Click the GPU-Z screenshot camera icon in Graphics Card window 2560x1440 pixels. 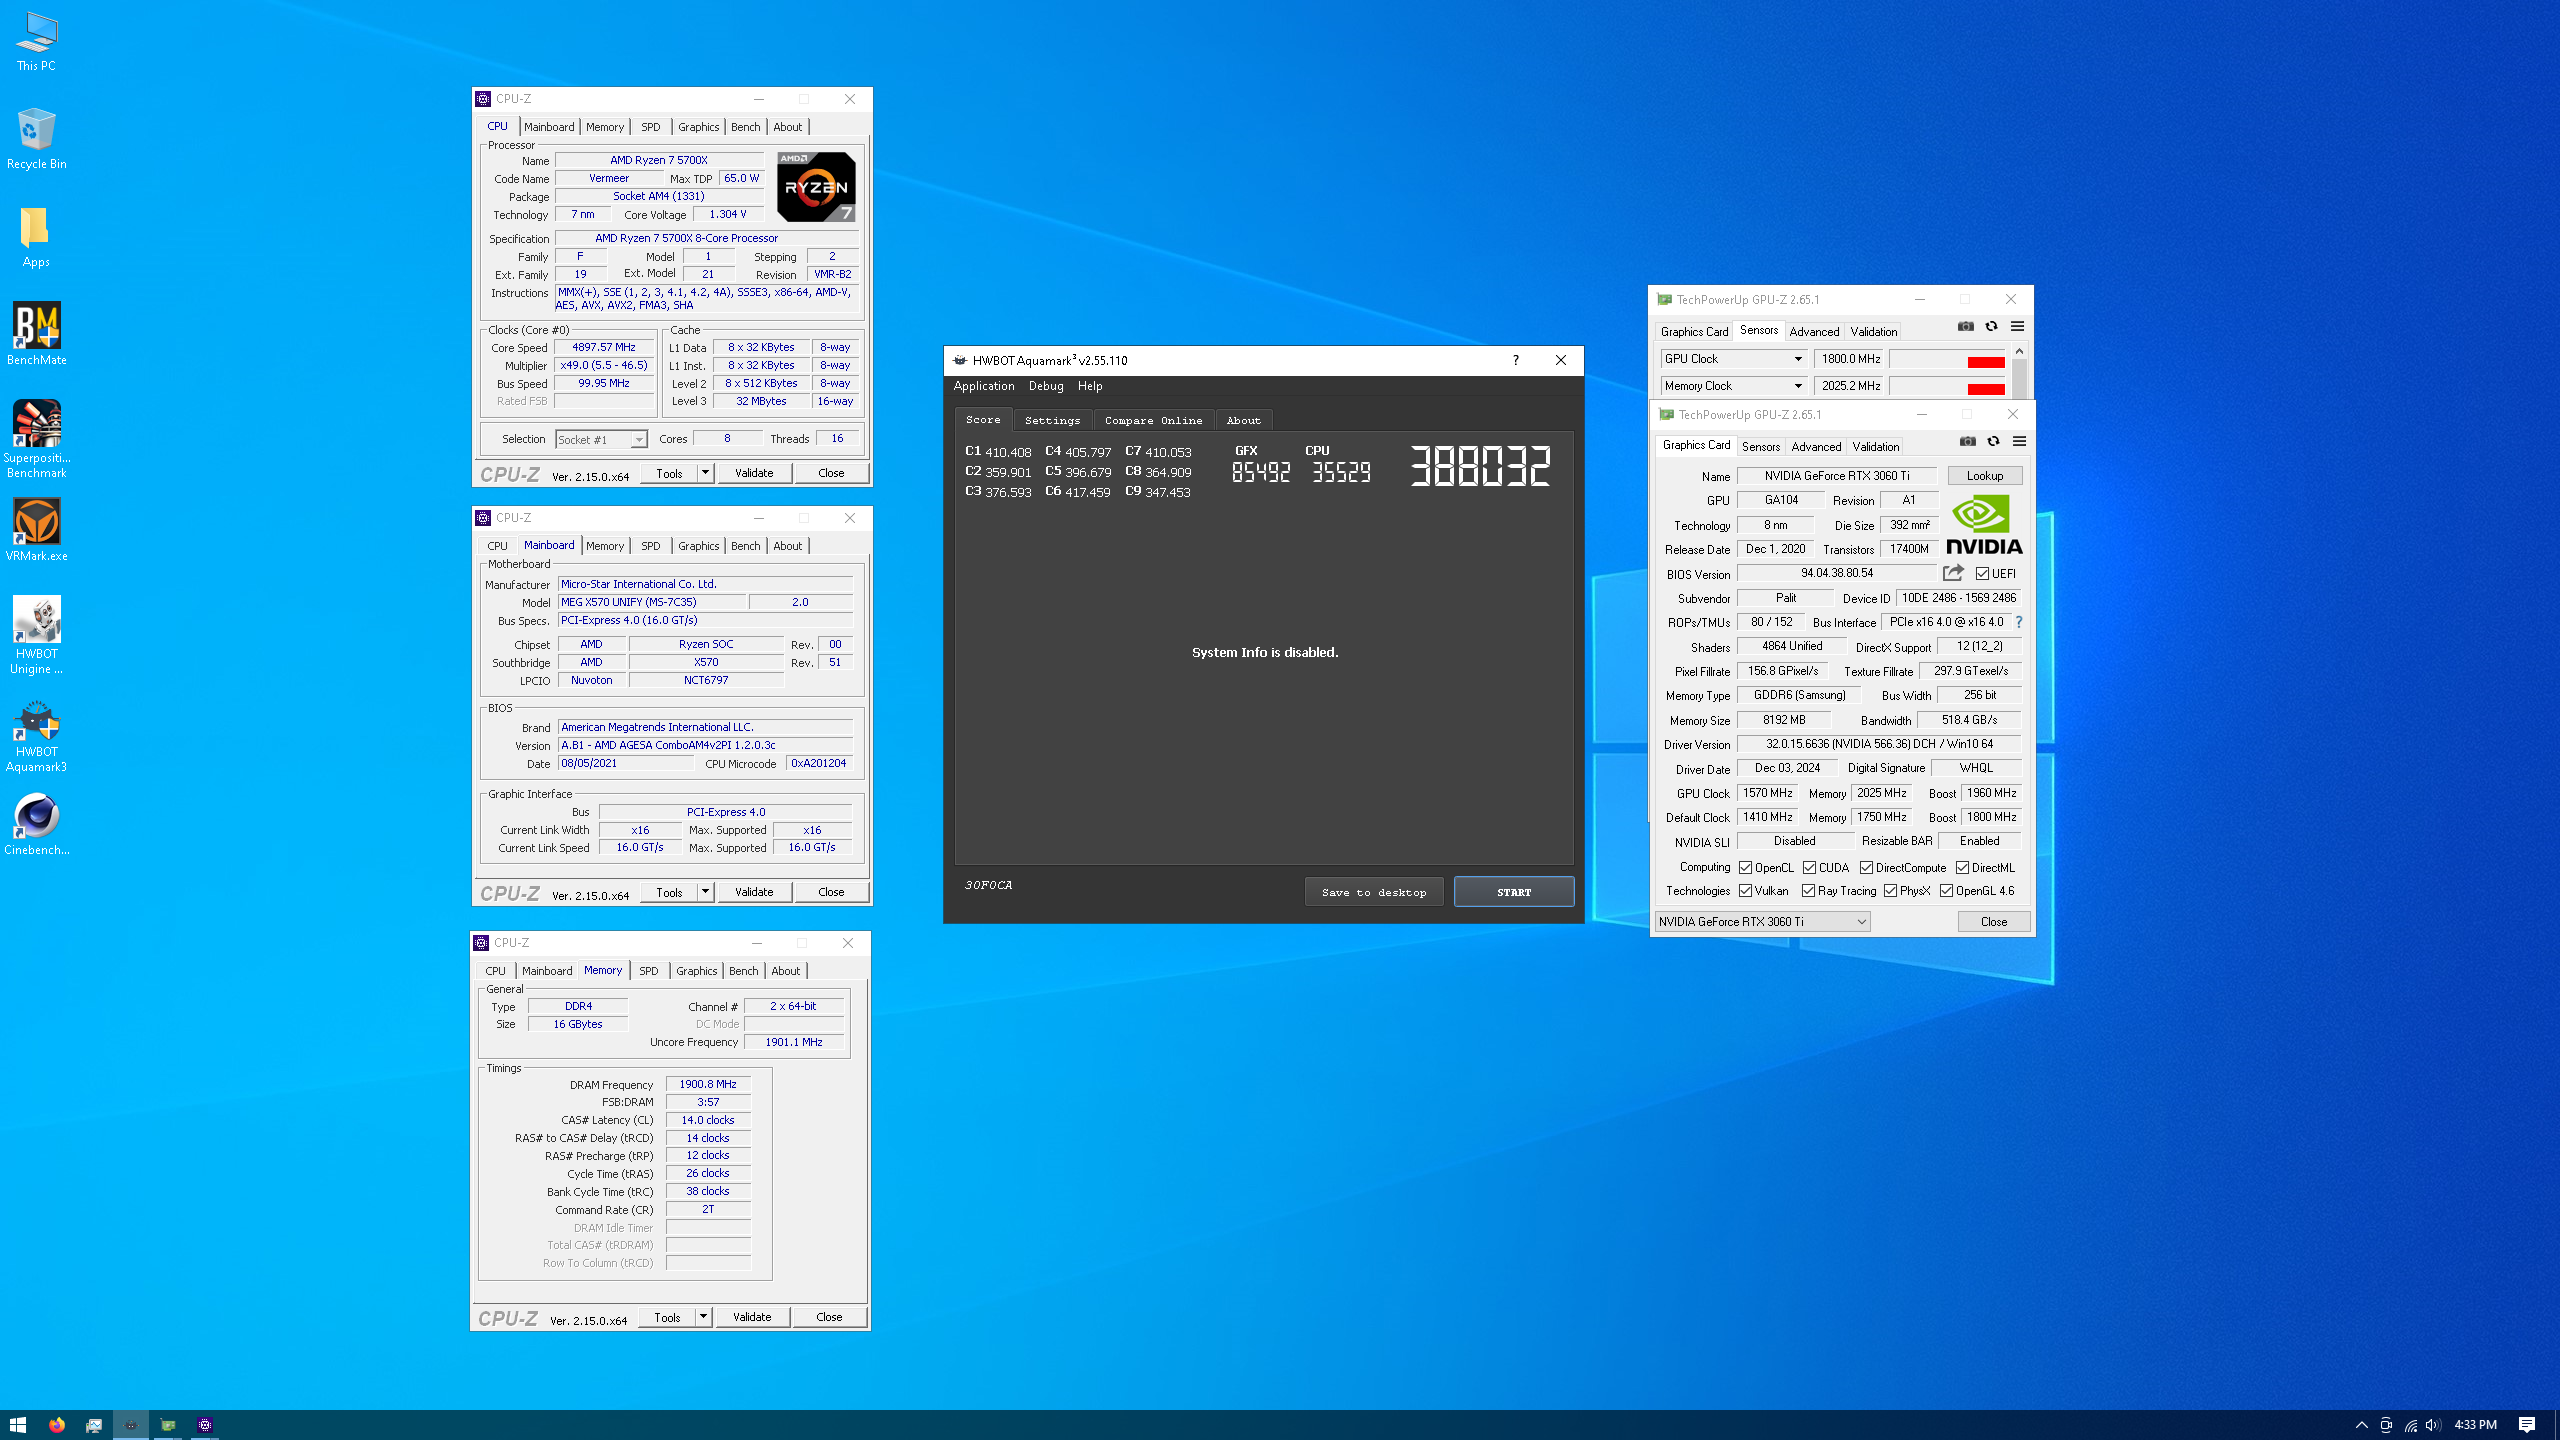point(1967,441)
